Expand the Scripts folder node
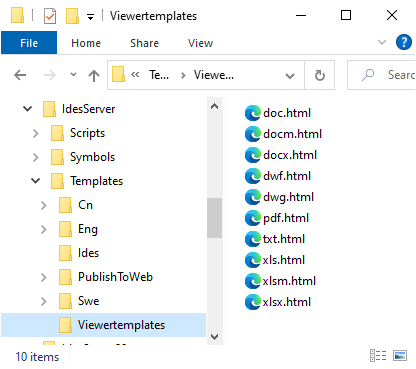 36,133
